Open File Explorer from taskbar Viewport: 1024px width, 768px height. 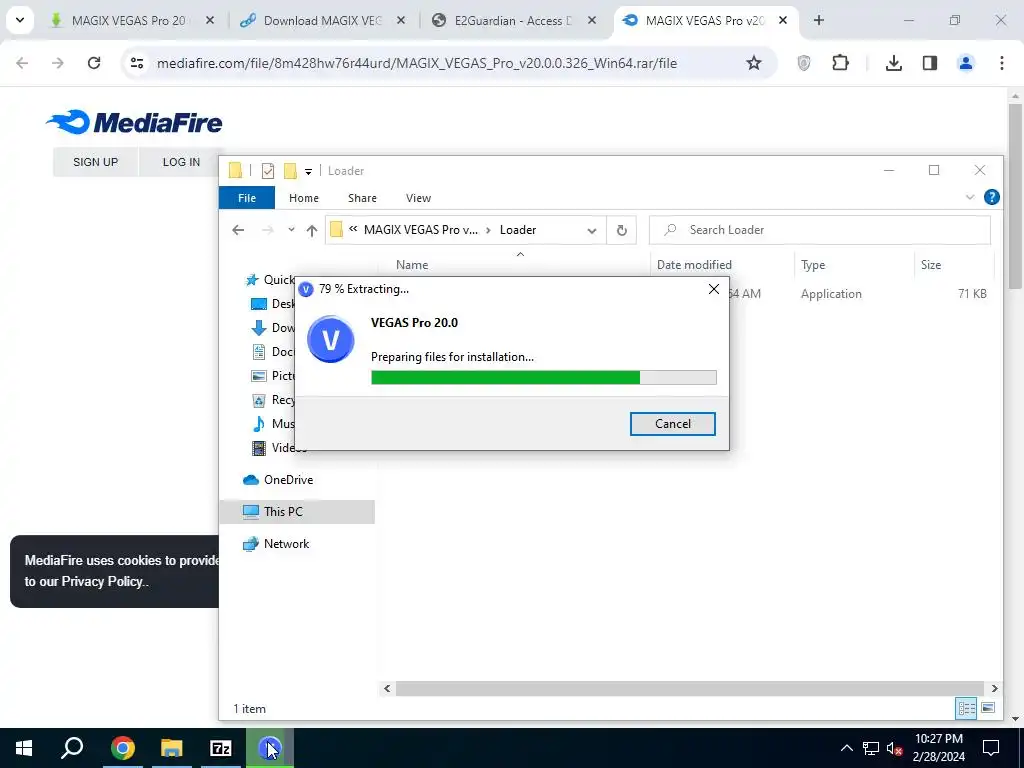(x=172, y=748)
